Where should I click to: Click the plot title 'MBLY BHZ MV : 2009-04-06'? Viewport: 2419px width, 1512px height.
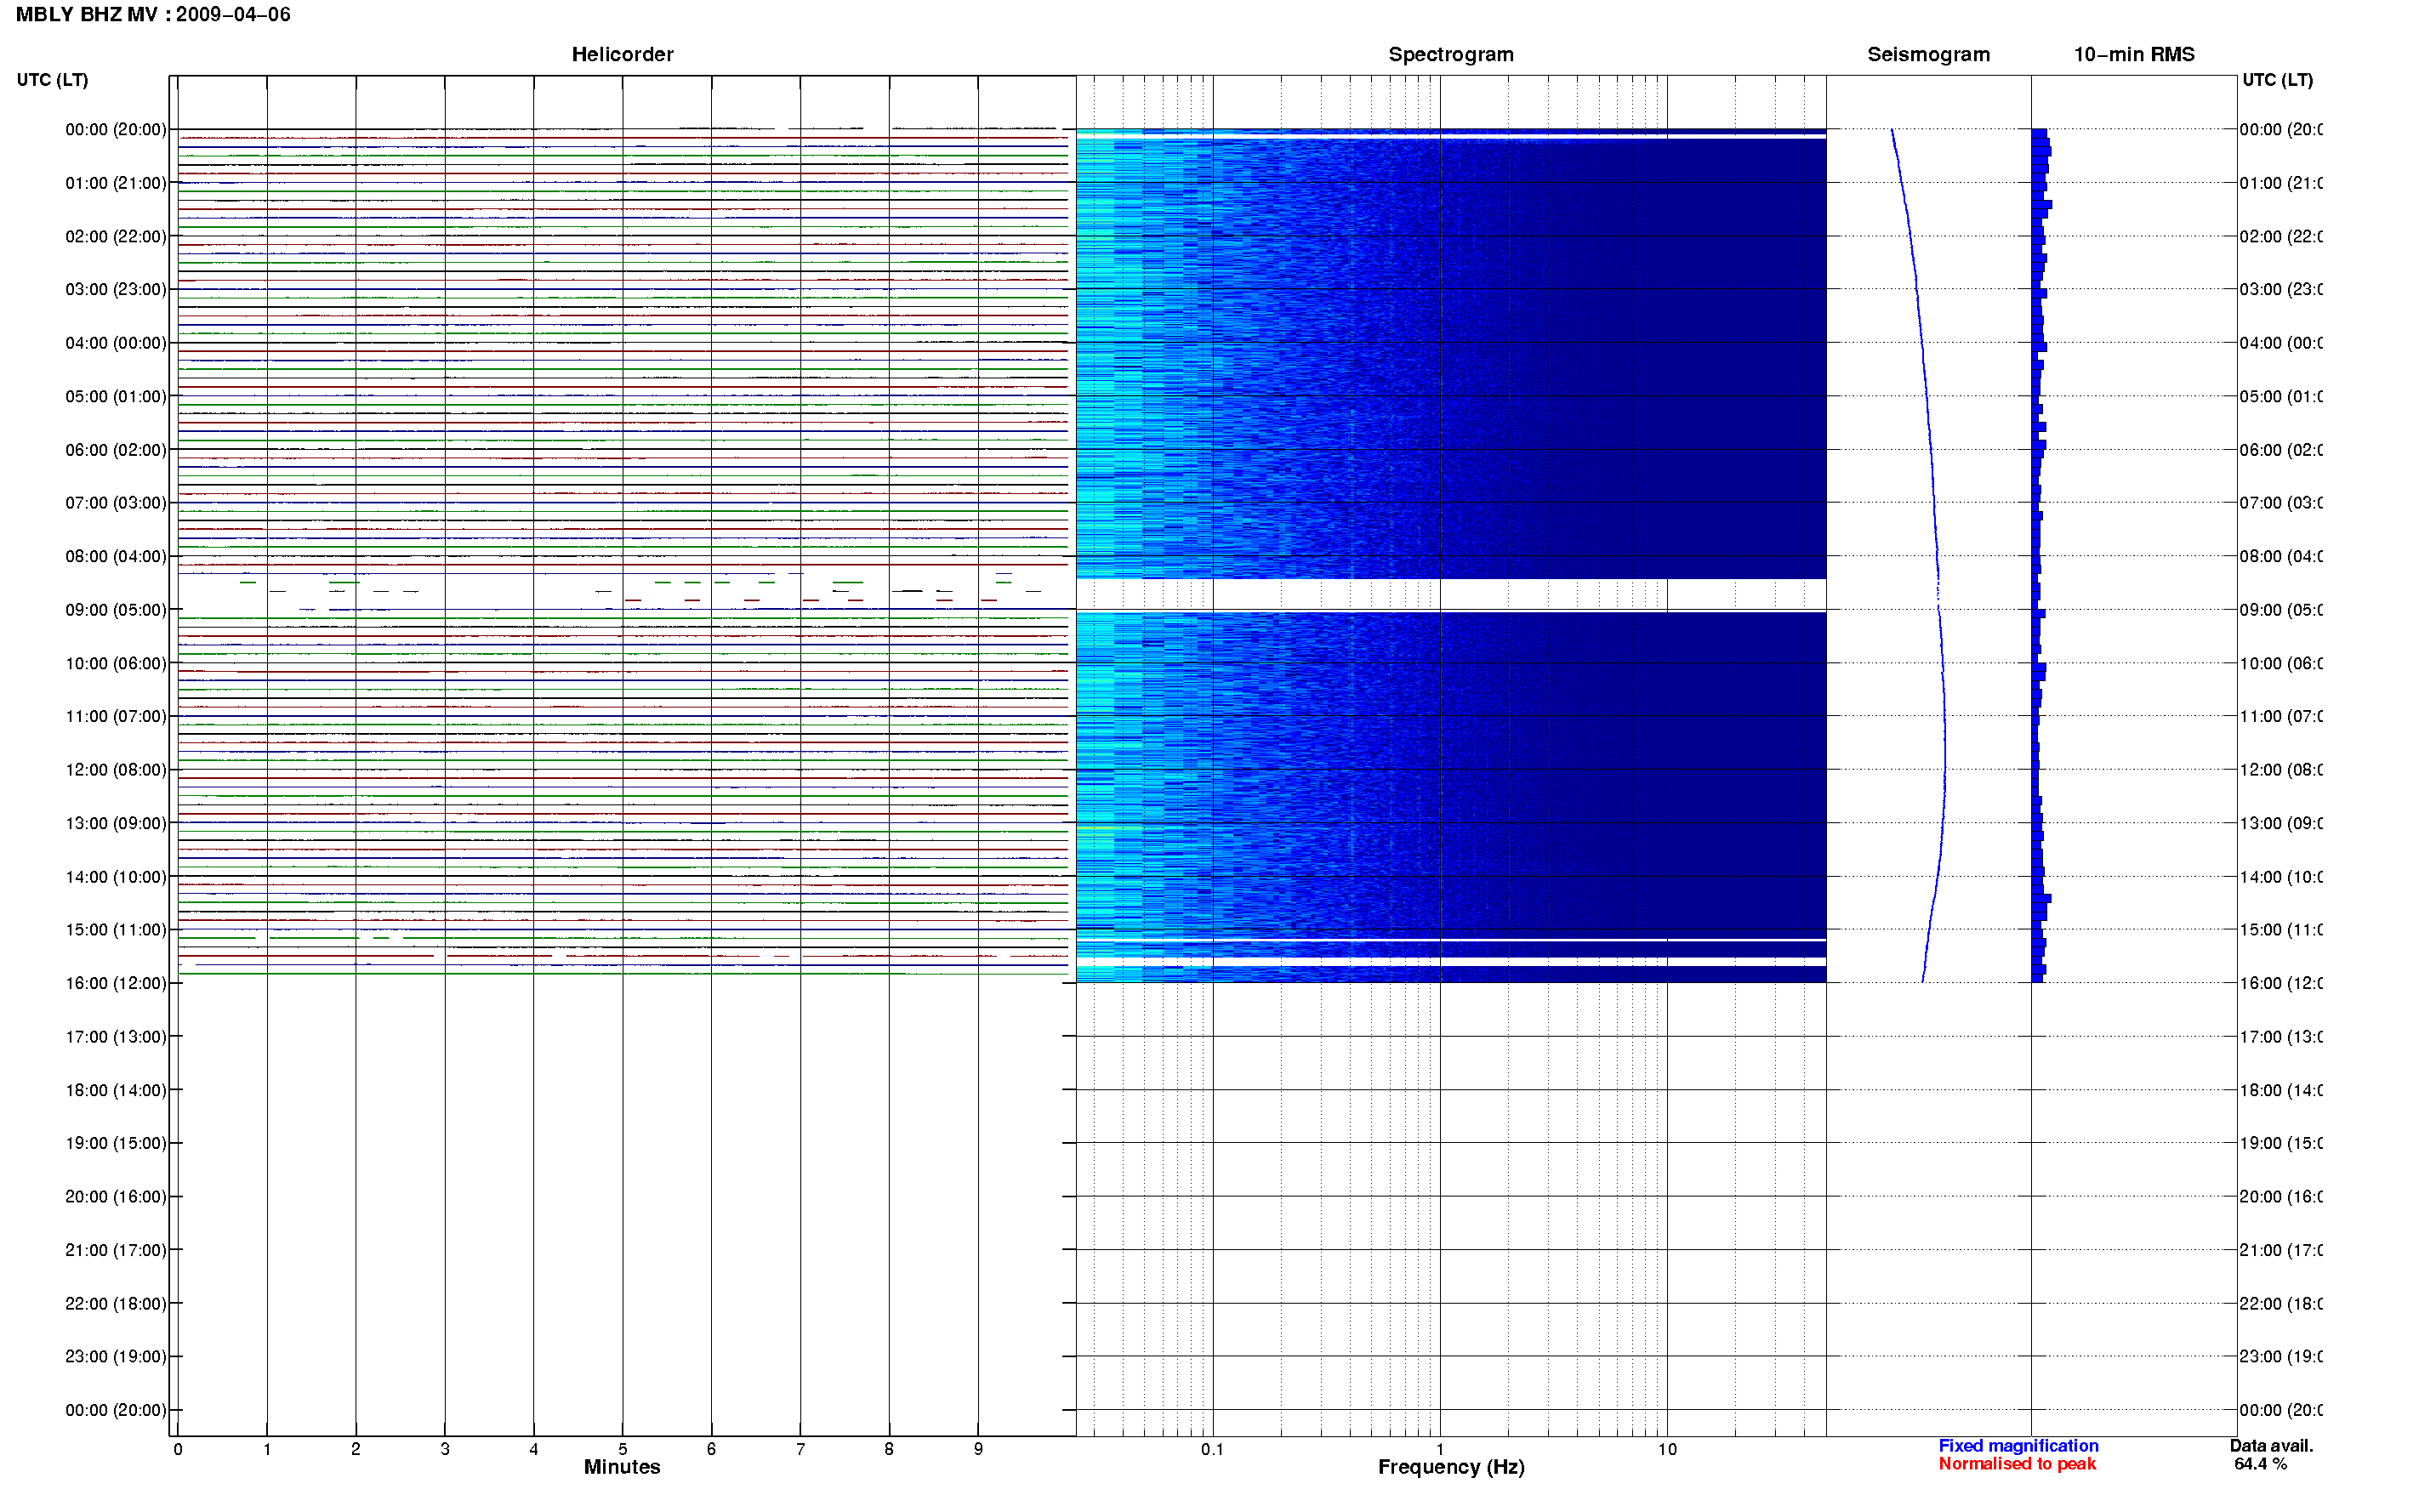(153, 15)
